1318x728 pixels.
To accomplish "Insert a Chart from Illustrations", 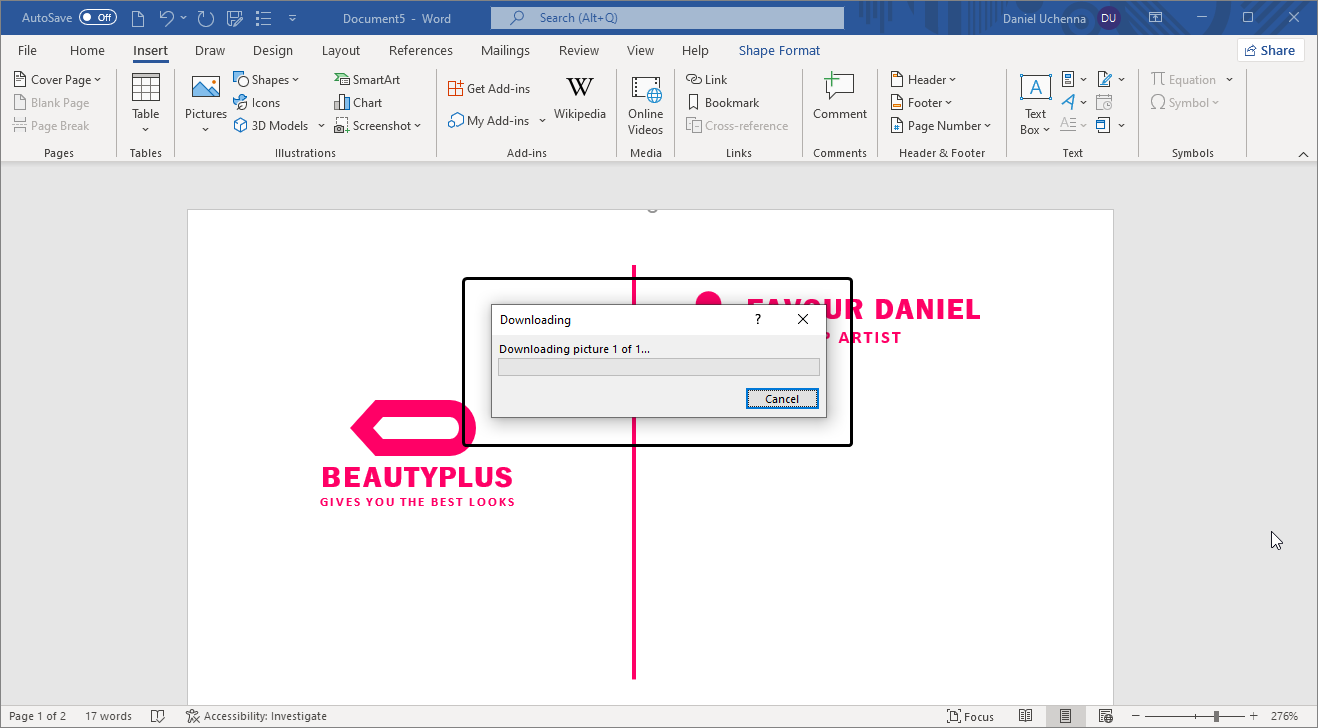I will pos(358,103).
